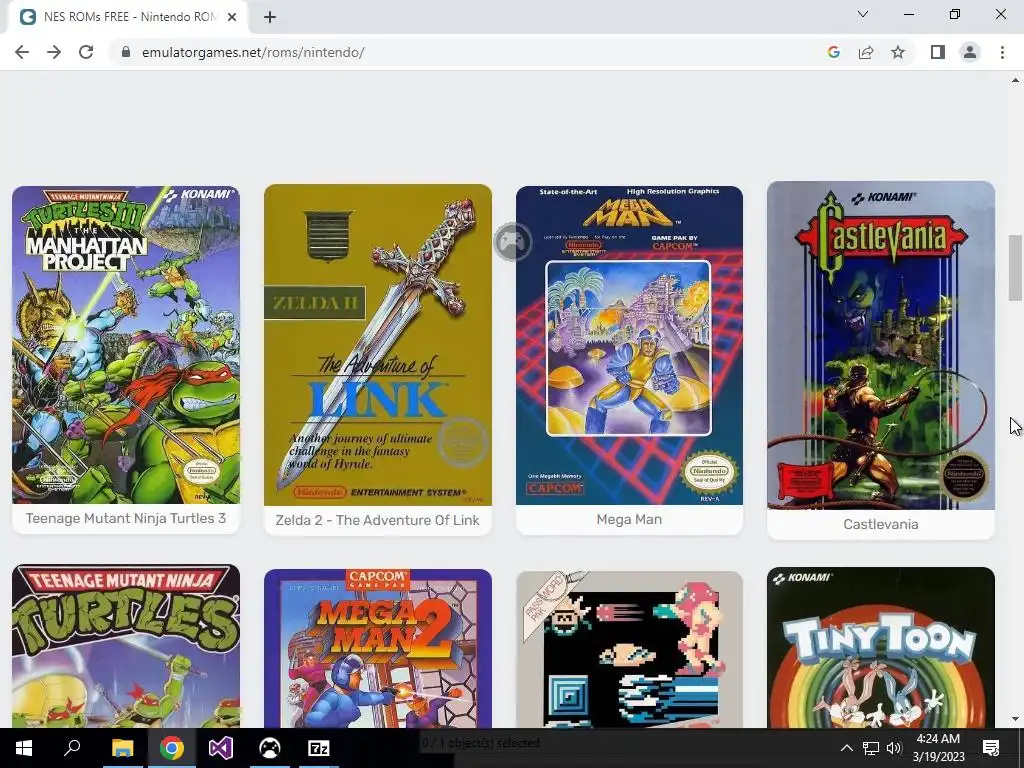Open File Explorer from taskbar
Image resolution: width=1024 pixels, height=768 pixels.
click(x=122, y=748)
